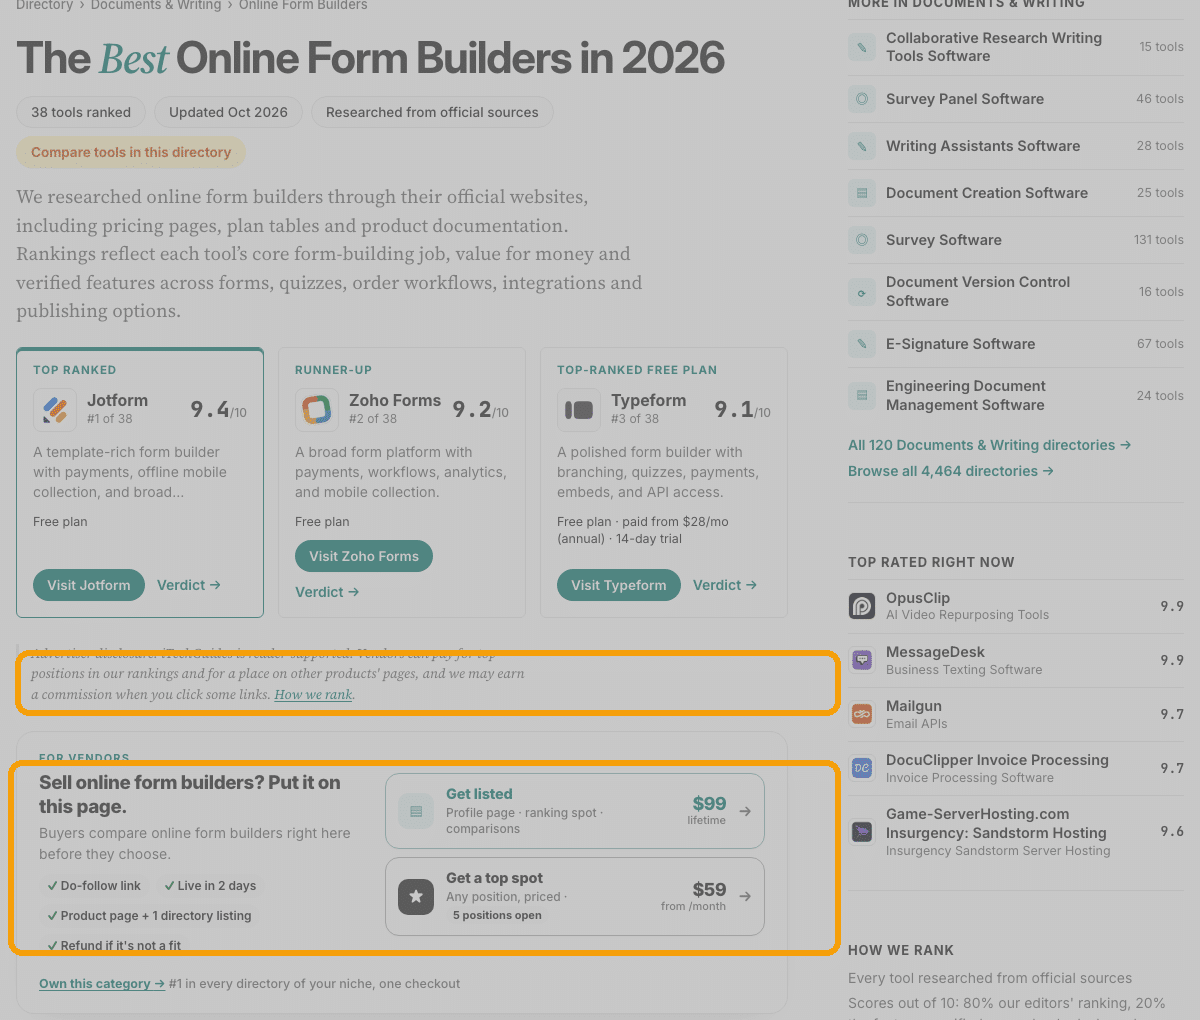The height and width of the screenshot is (1020, 1200).
Task: Browse all 4,464 directories link
Action: 951,471
